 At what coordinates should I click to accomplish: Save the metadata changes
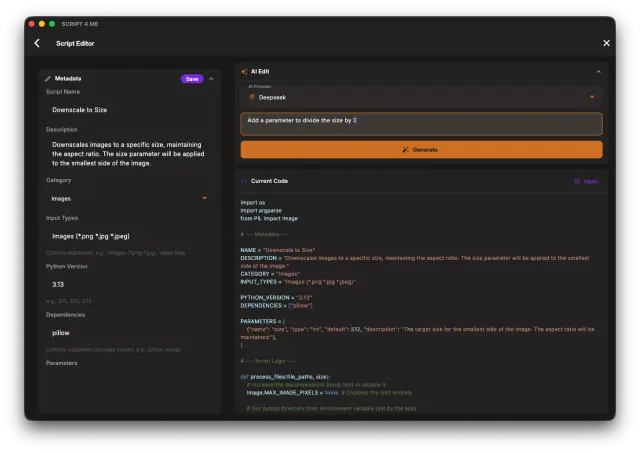click(x=192, y=79)
